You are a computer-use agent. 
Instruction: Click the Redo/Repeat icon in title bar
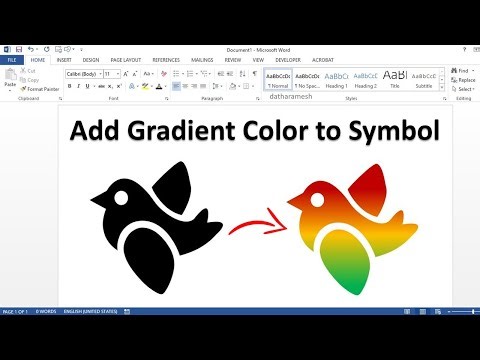pos(47,49)
